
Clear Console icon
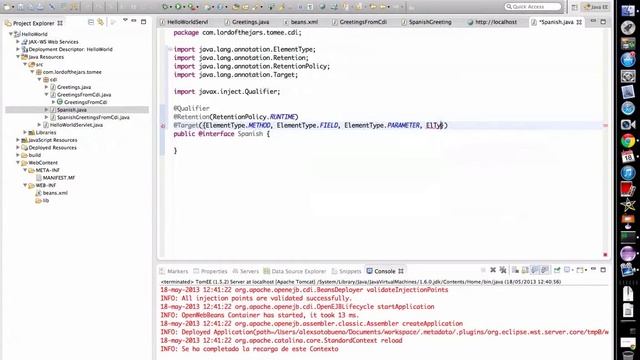pyautogui.click(x=515, y=270)
